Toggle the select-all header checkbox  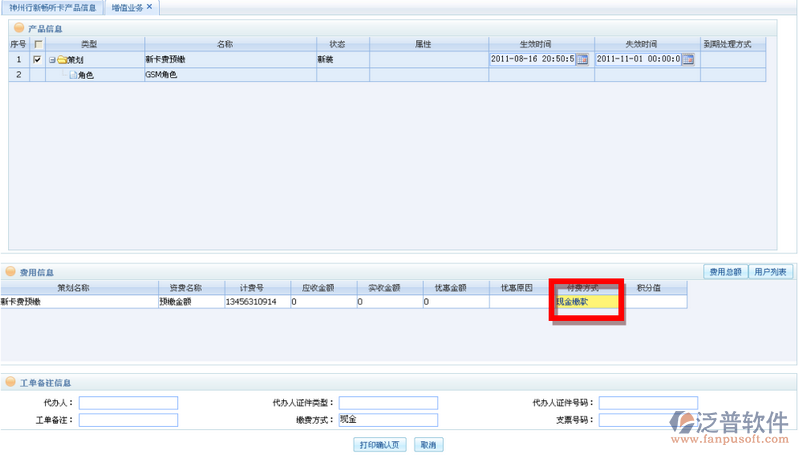[38, 44]
